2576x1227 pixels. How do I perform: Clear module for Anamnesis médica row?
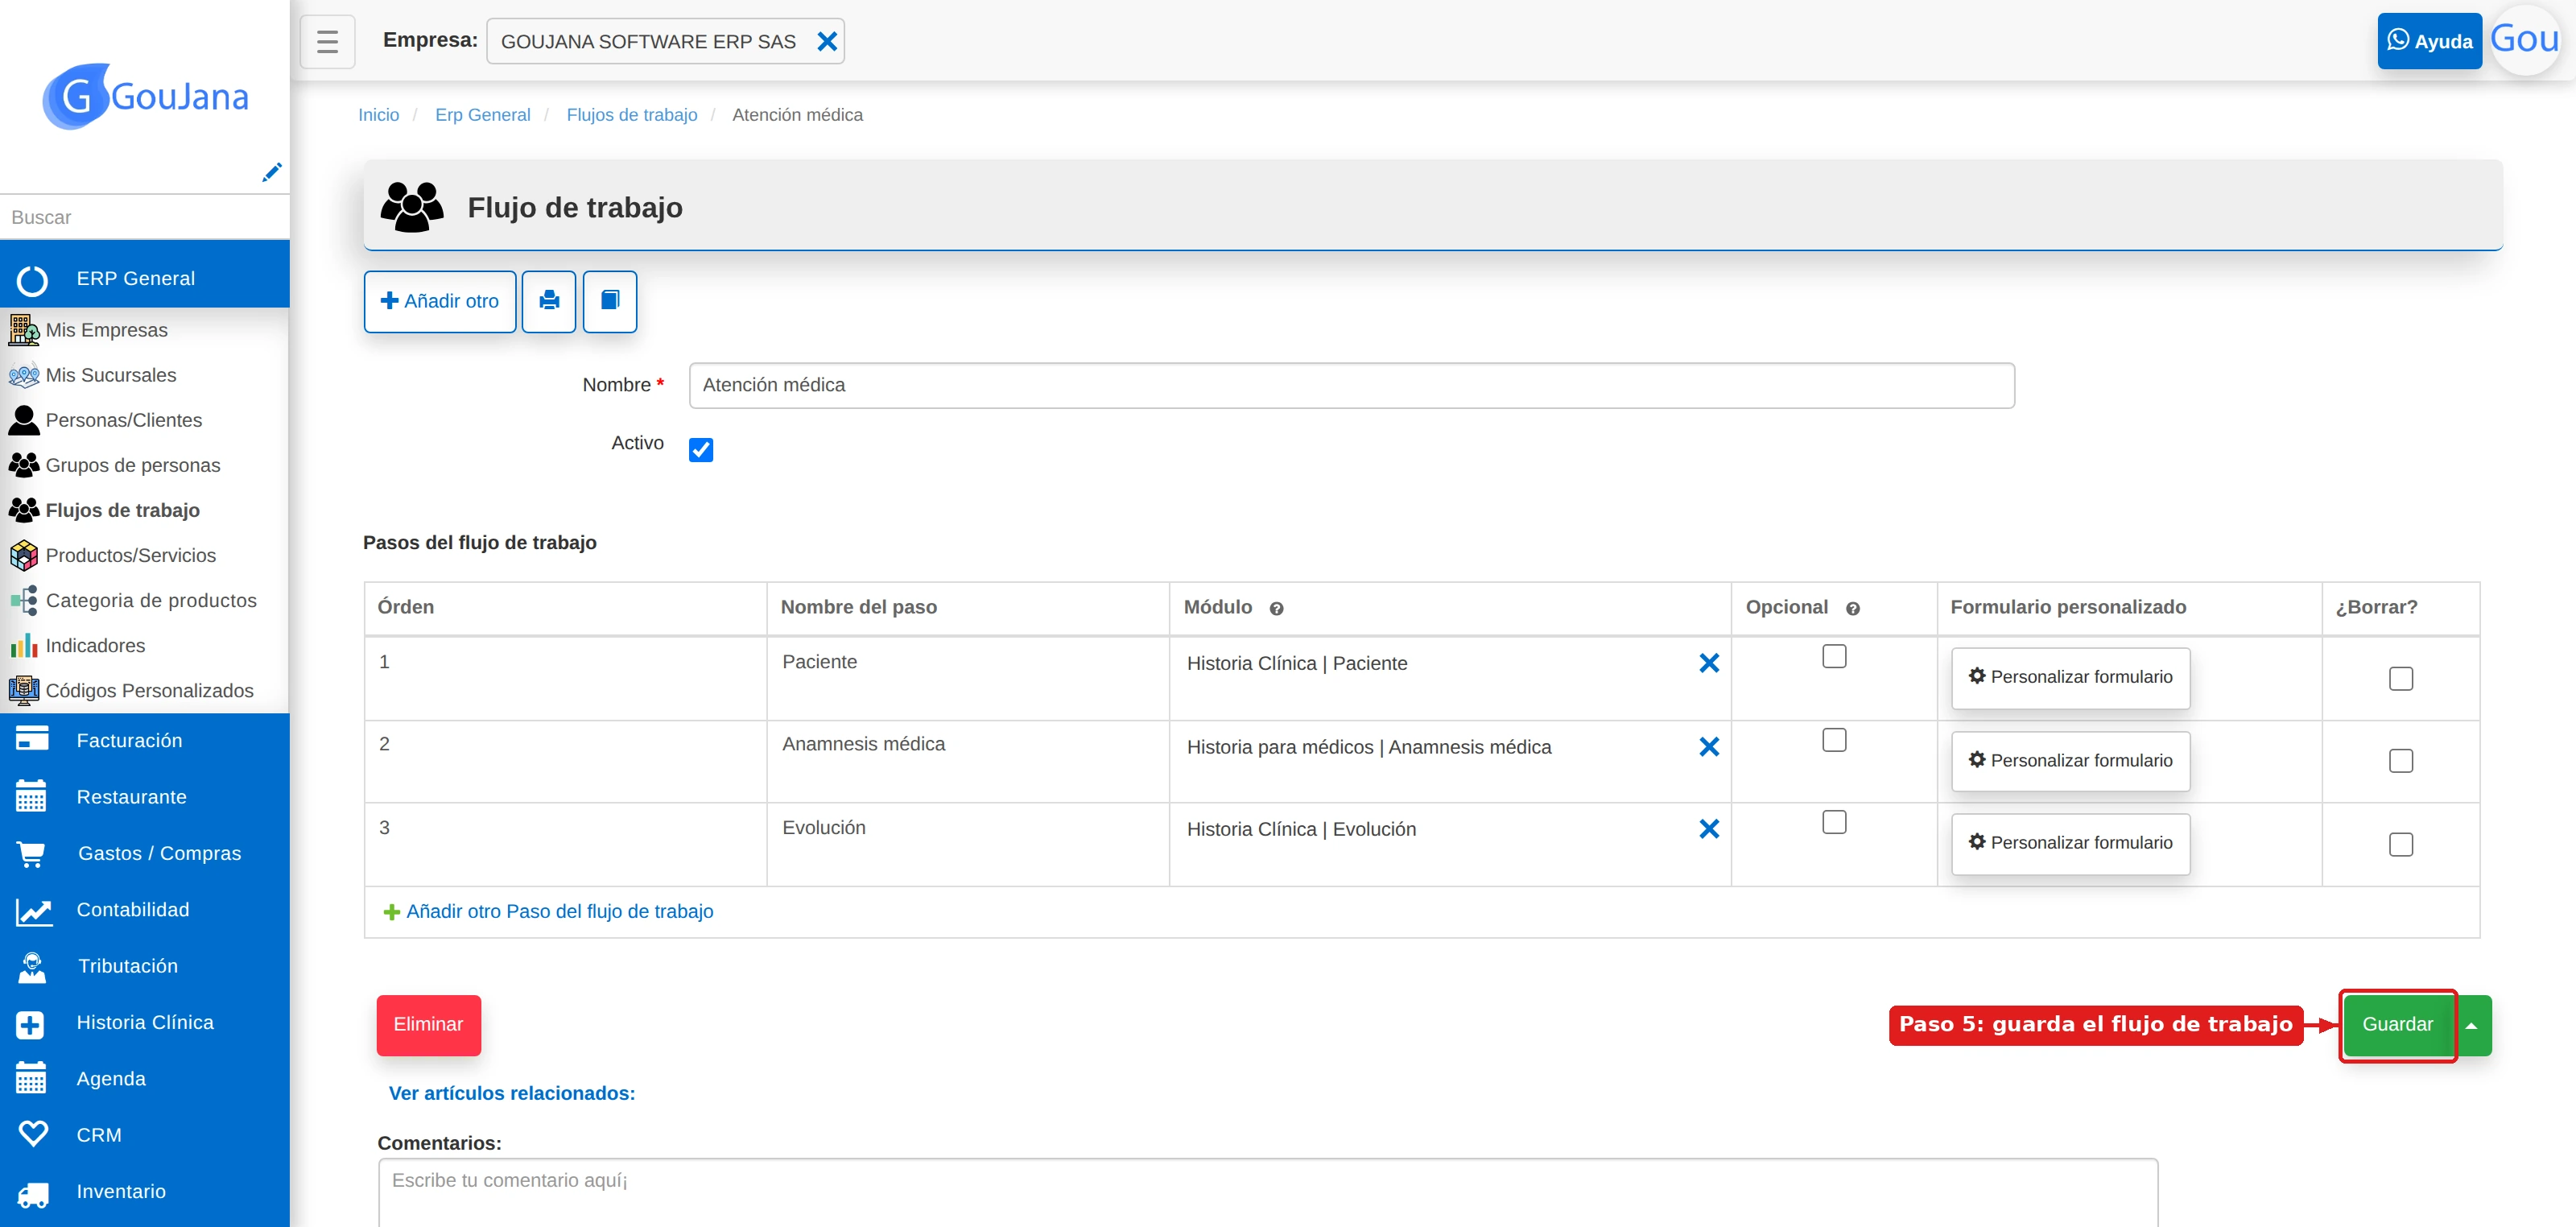(1709, 747)
